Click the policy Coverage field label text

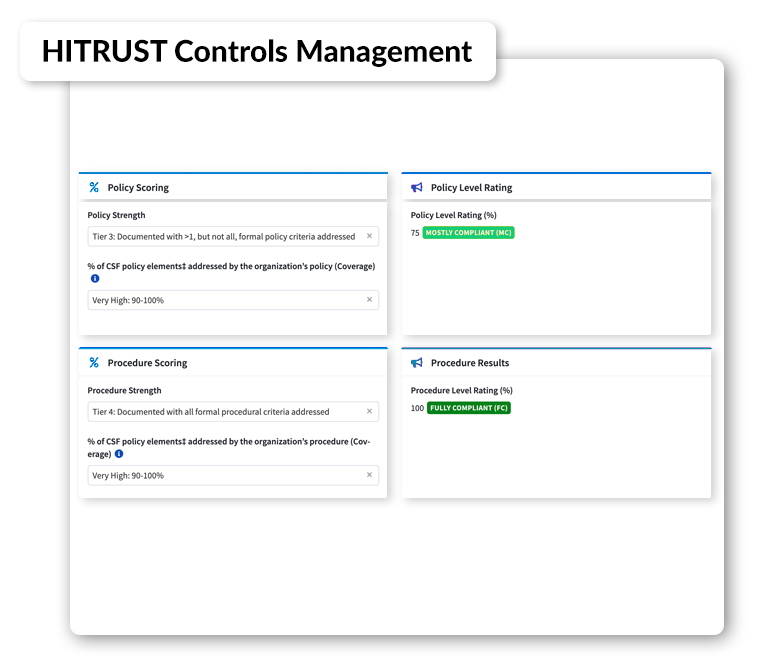(231, 266)
